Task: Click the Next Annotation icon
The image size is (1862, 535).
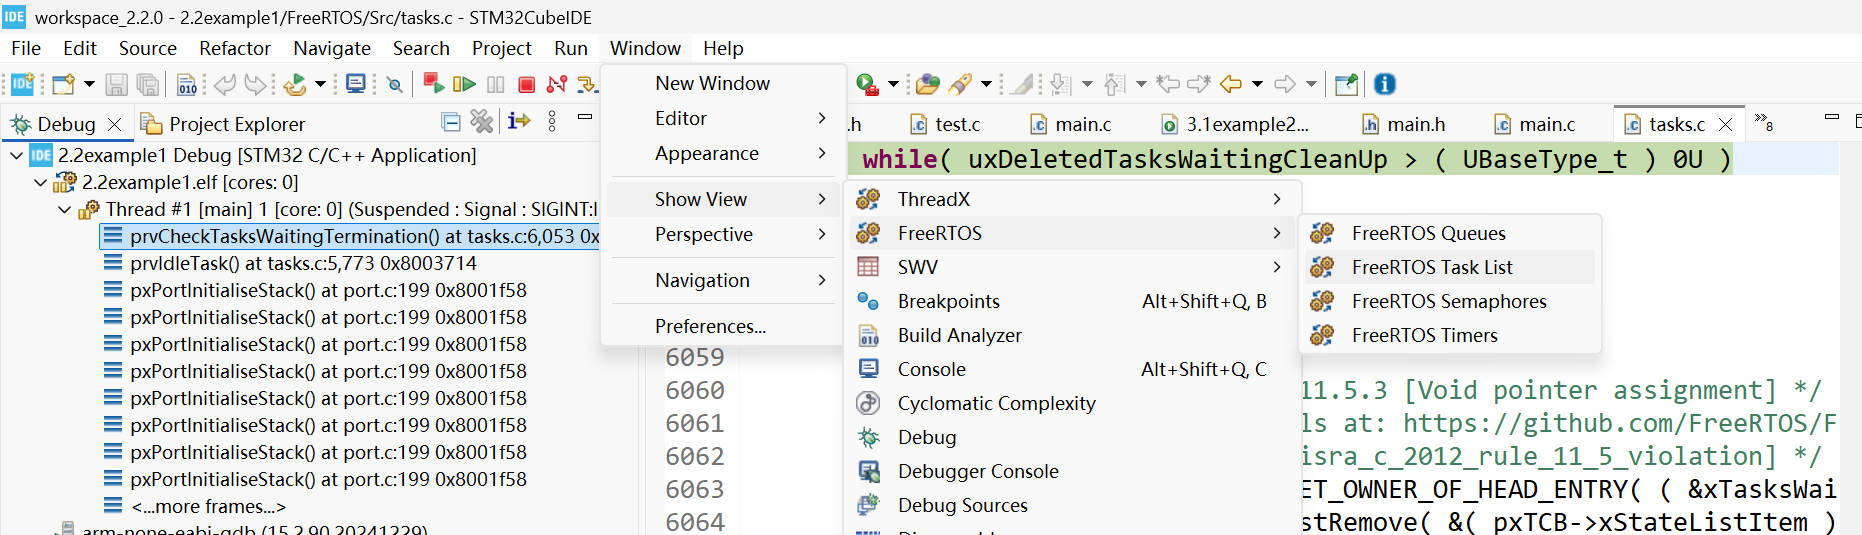Action: coord(1061,85)
